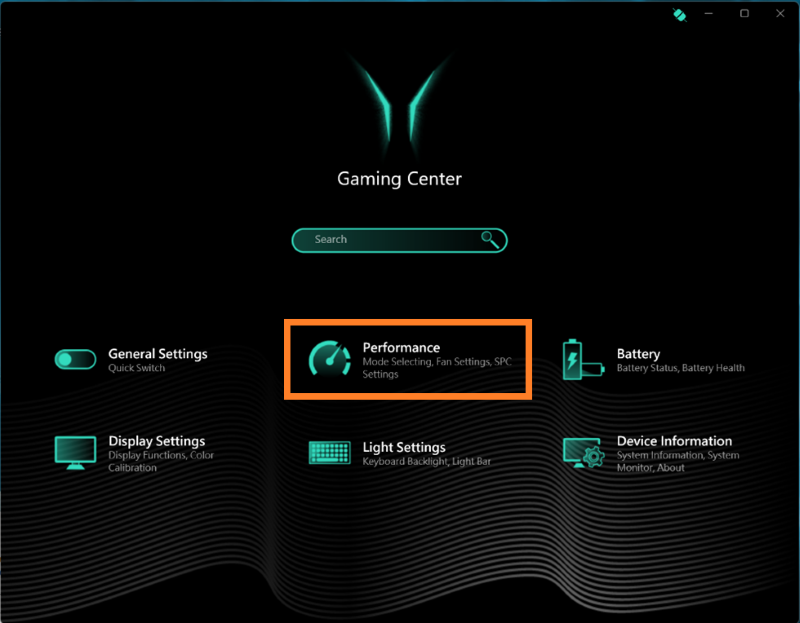Image resolution: width=800 pixels, height=623 pixels.
Task: Maximize the Gaming Center window
Action: click(744, 14)
